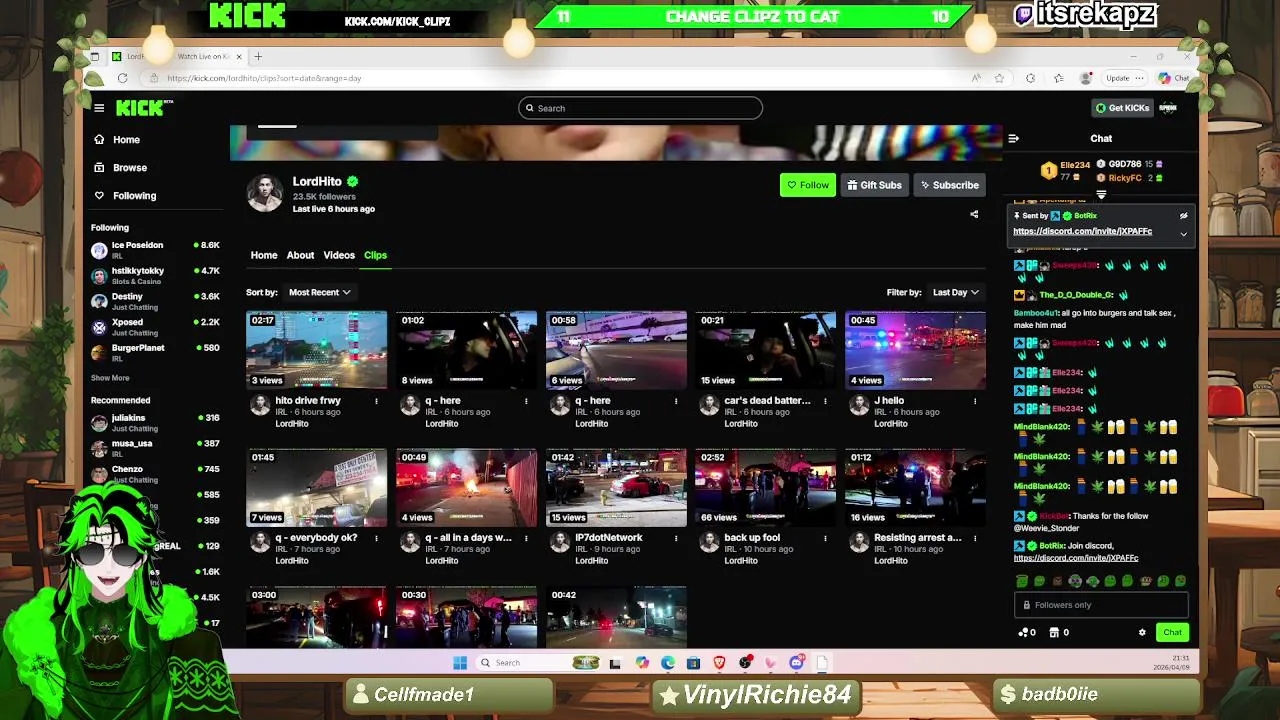Switch to channel Videos tab
The image size is (1280, 720).
coord(339,255)
